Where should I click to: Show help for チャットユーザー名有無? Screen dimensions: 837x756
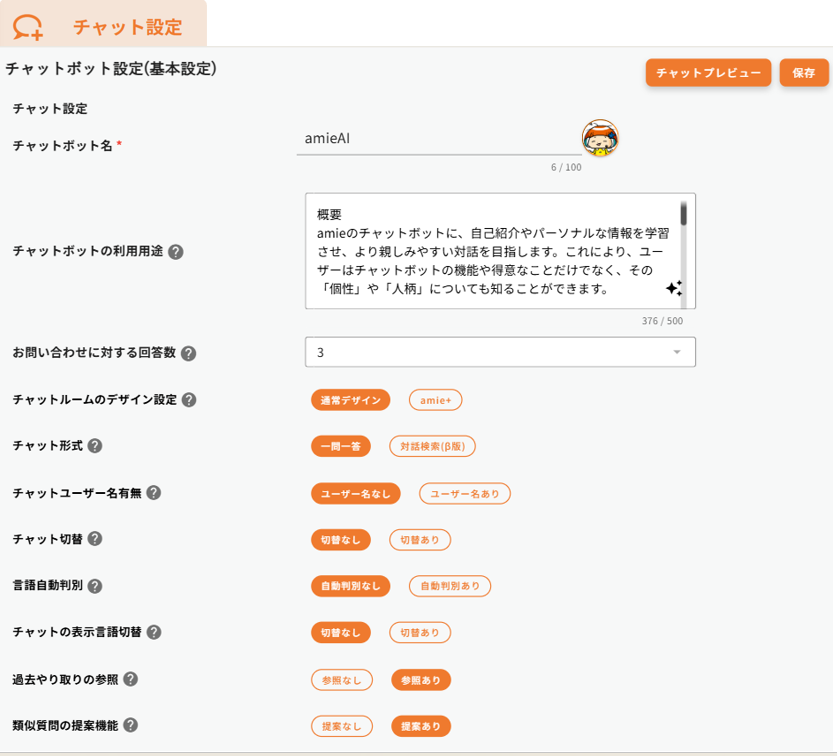(x=153, y=493)
